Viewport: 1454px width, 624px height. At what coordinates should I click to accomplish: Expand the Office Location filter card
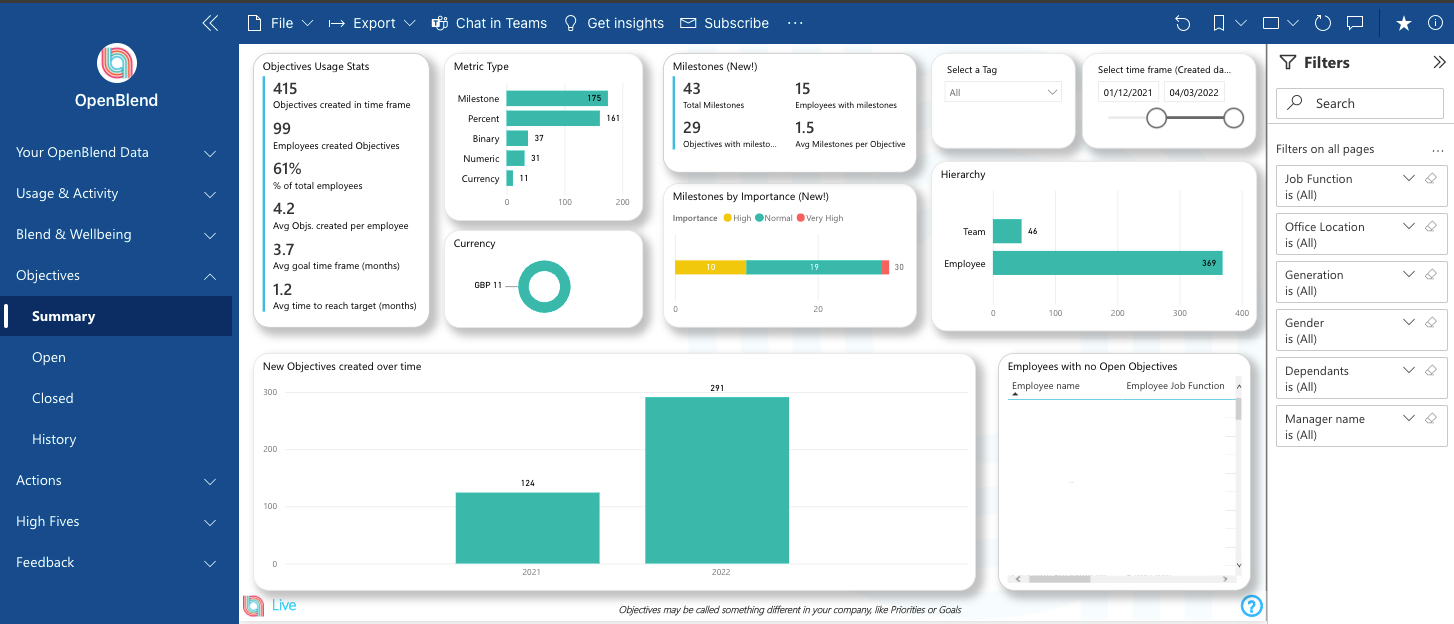1409,227
